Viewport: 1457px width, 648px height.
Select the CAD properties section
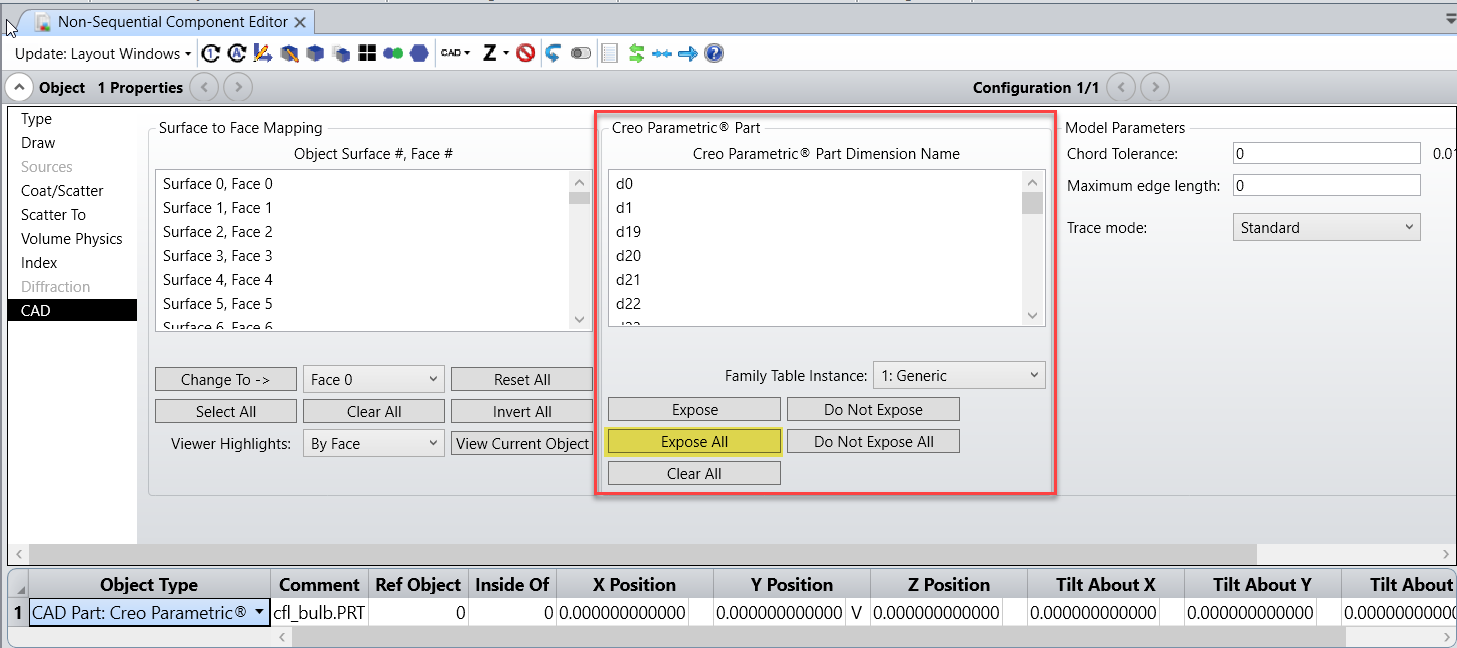[x=72, y=311]
